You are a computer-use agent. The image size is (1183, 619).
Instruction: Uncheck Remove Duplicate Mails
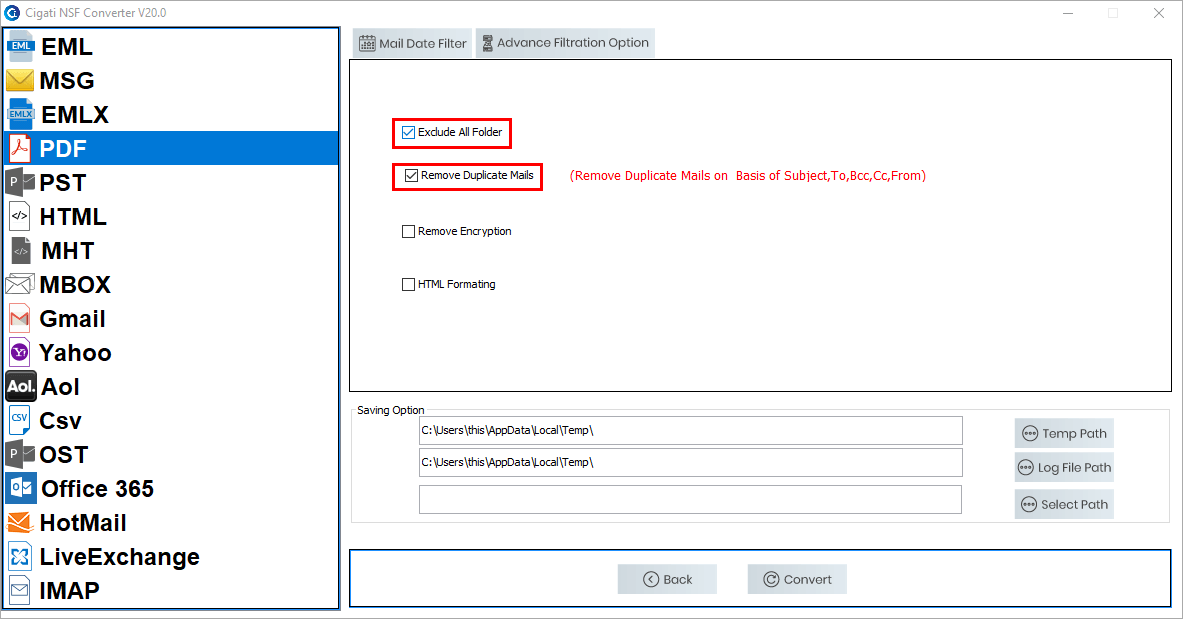pos(411,175)
